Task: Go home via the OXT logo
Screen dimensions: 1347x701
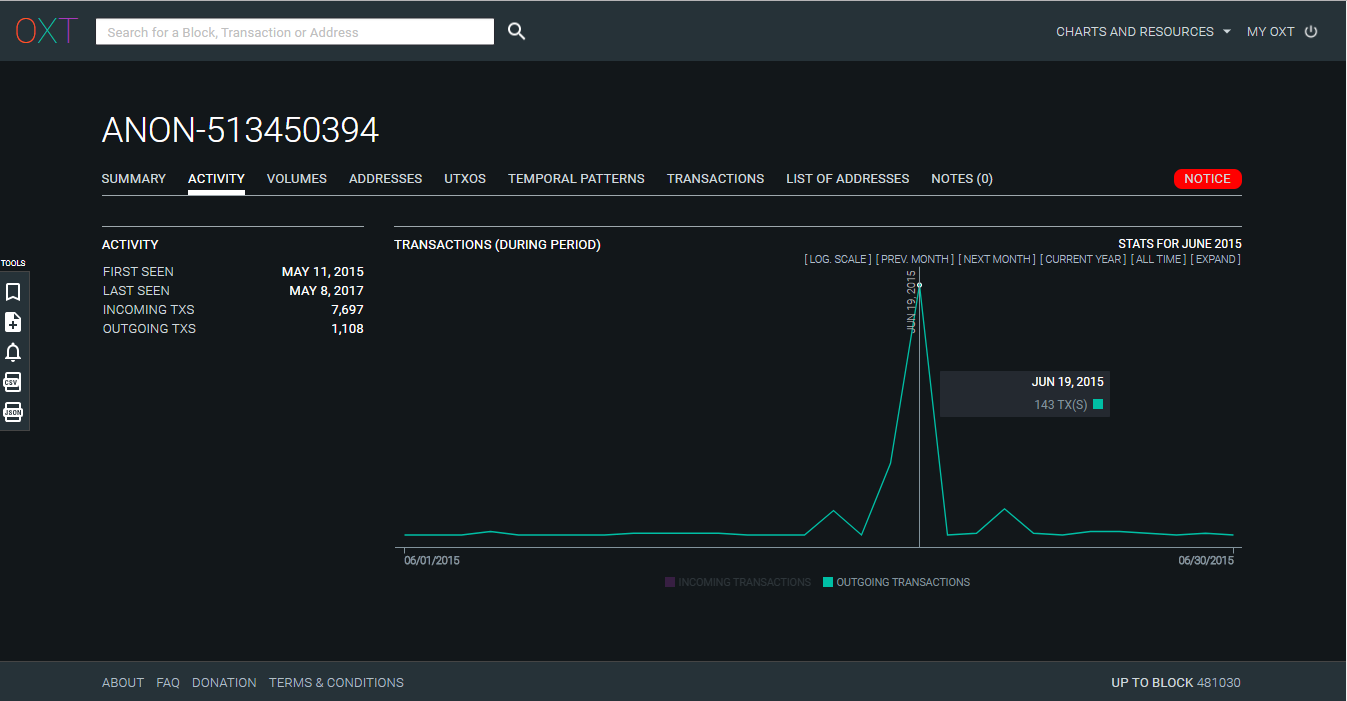Action: (x=46, y=31)
